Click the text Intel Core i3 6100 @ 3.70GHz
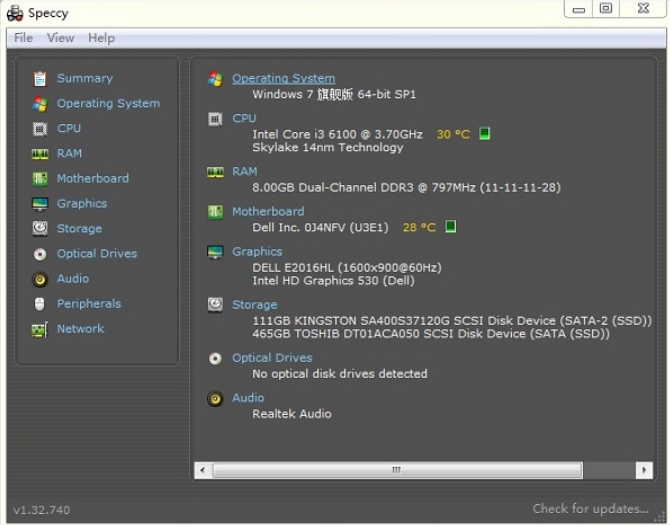This screenshot has height=525, width=670. coord(337,135)
